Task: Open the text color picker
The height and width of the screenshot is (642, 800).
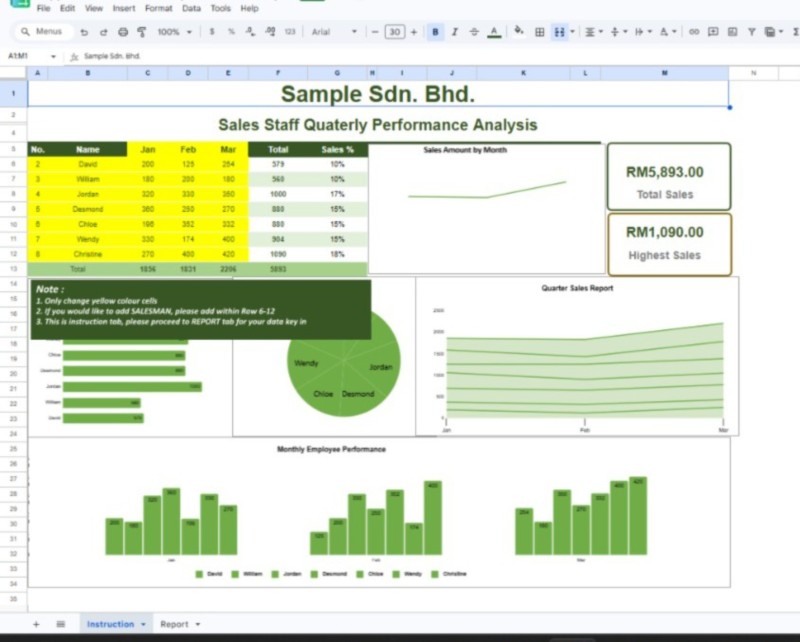Action: tap(494, 32)
